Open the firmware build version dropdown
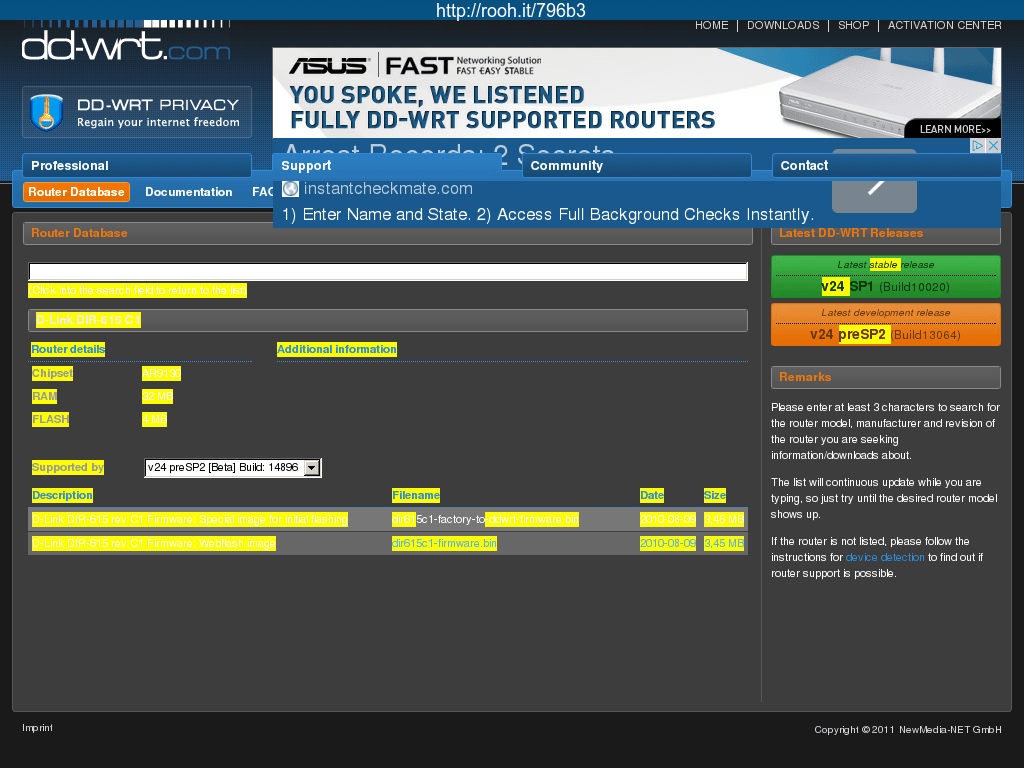The height and width of the screenshot is (768, 1024). [x=311, y=467]
